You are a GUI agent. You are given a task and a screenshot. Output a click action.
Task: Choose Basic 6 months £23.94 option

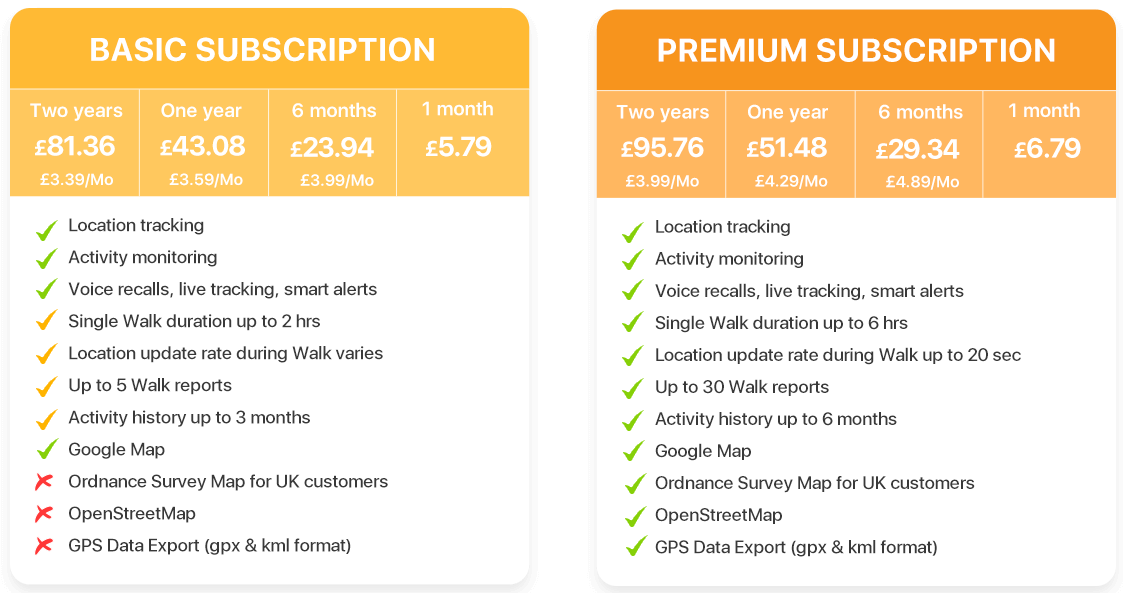[x=333, y=143]
